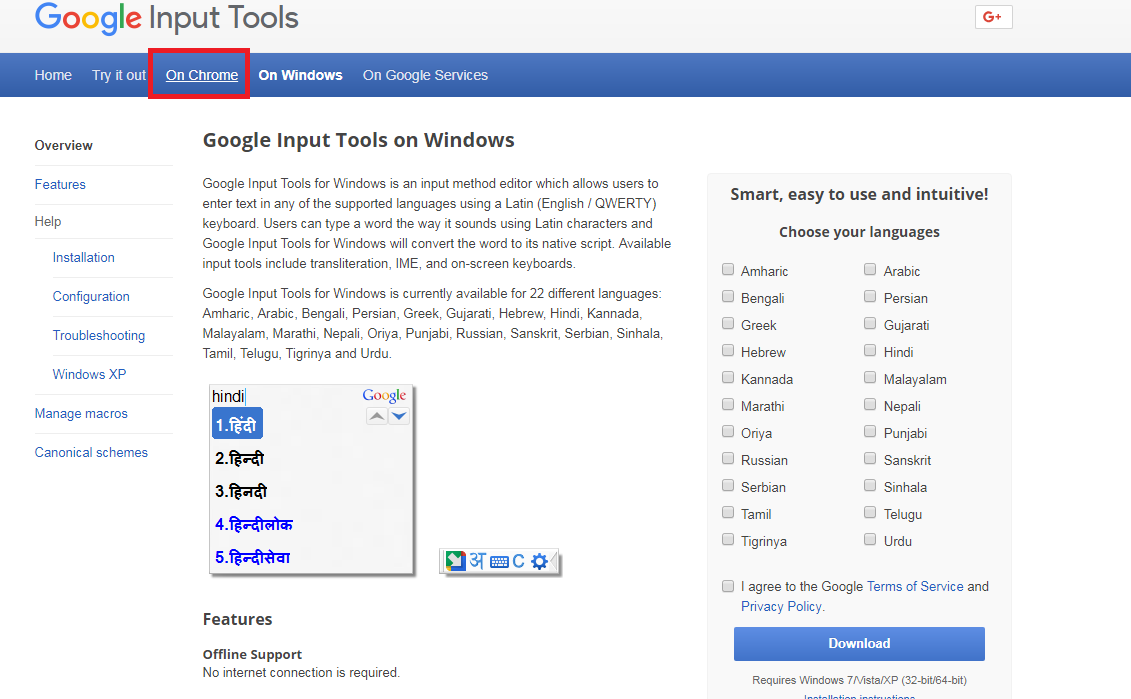Click the gear settings icon in the language toolbar

click(x=539, y=561)
